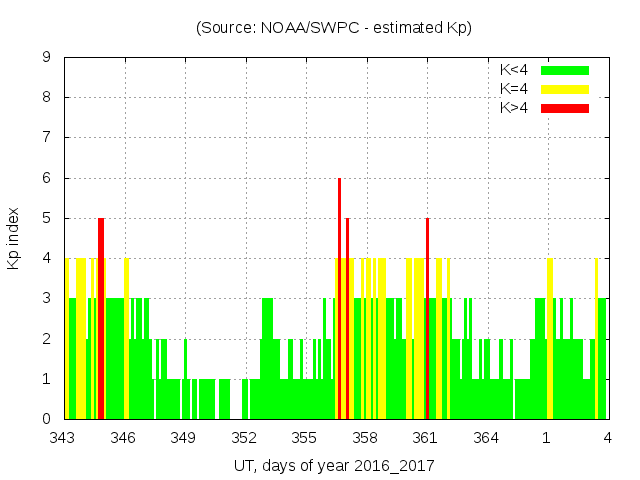Click the 'UT, days of year 2016_2017' axis label
Screen dimensions: 640x480
[334, 466]
